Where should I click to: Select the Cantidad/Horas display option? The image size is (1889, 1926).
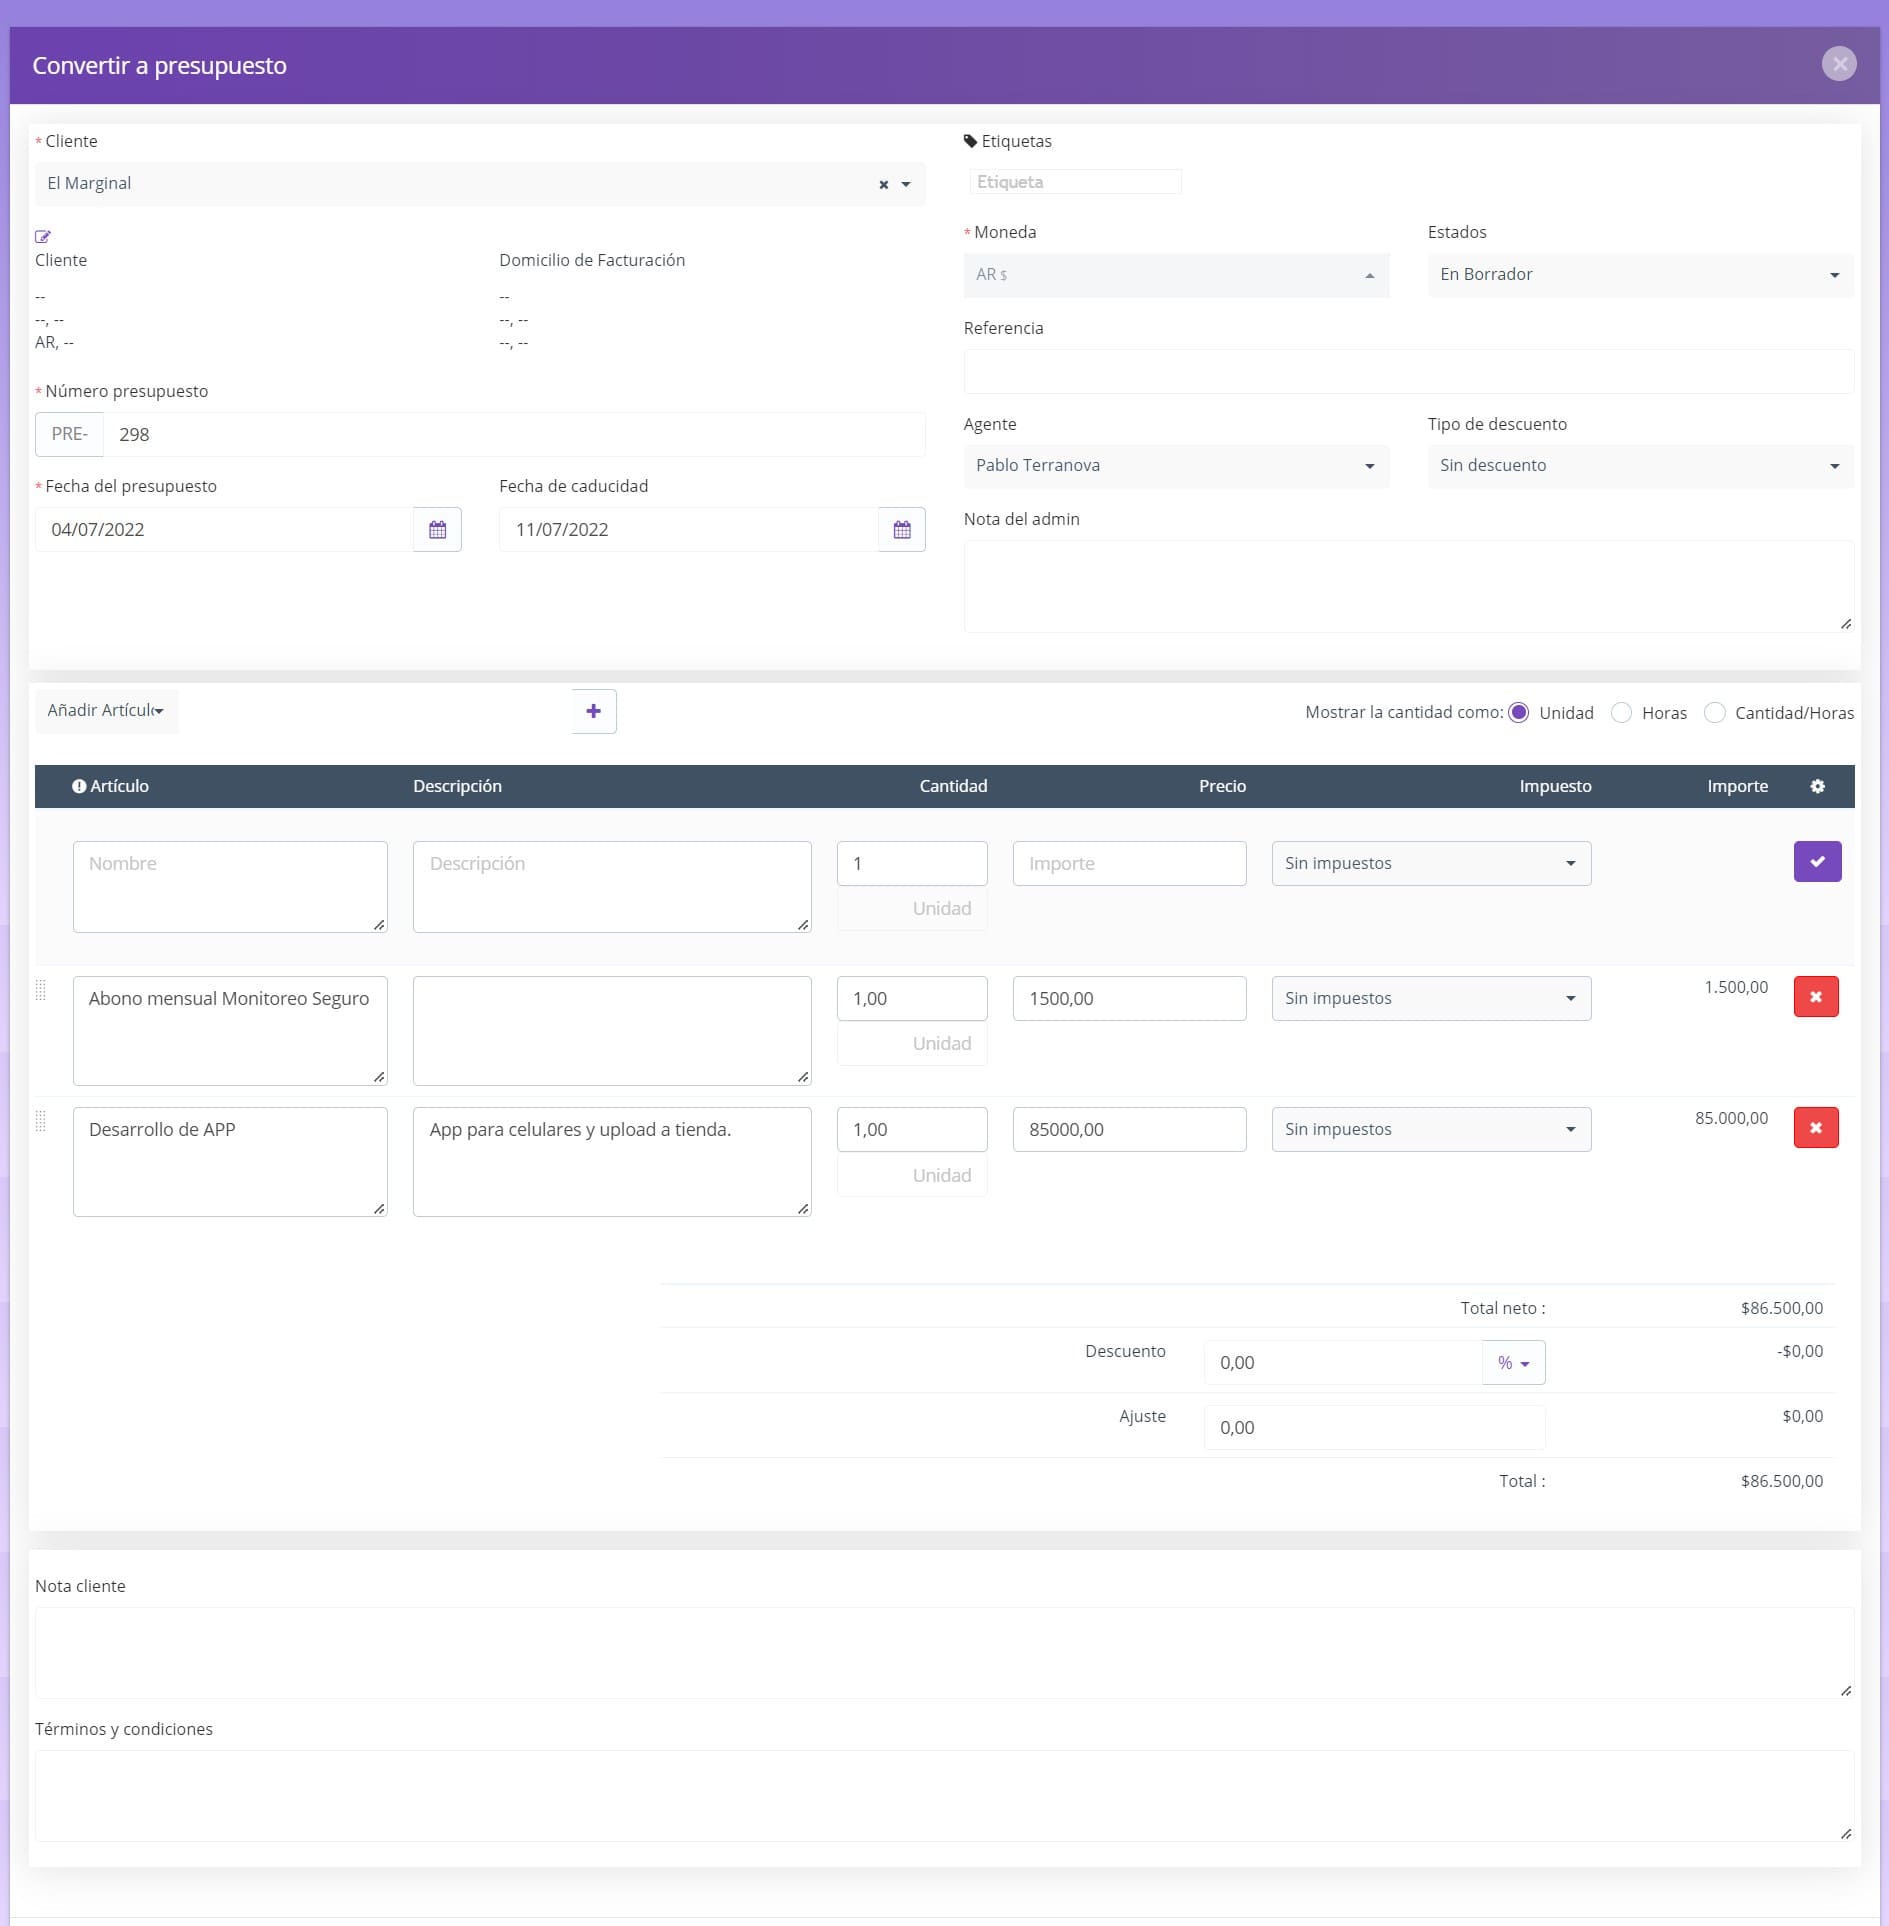(x=1714, y=712)
